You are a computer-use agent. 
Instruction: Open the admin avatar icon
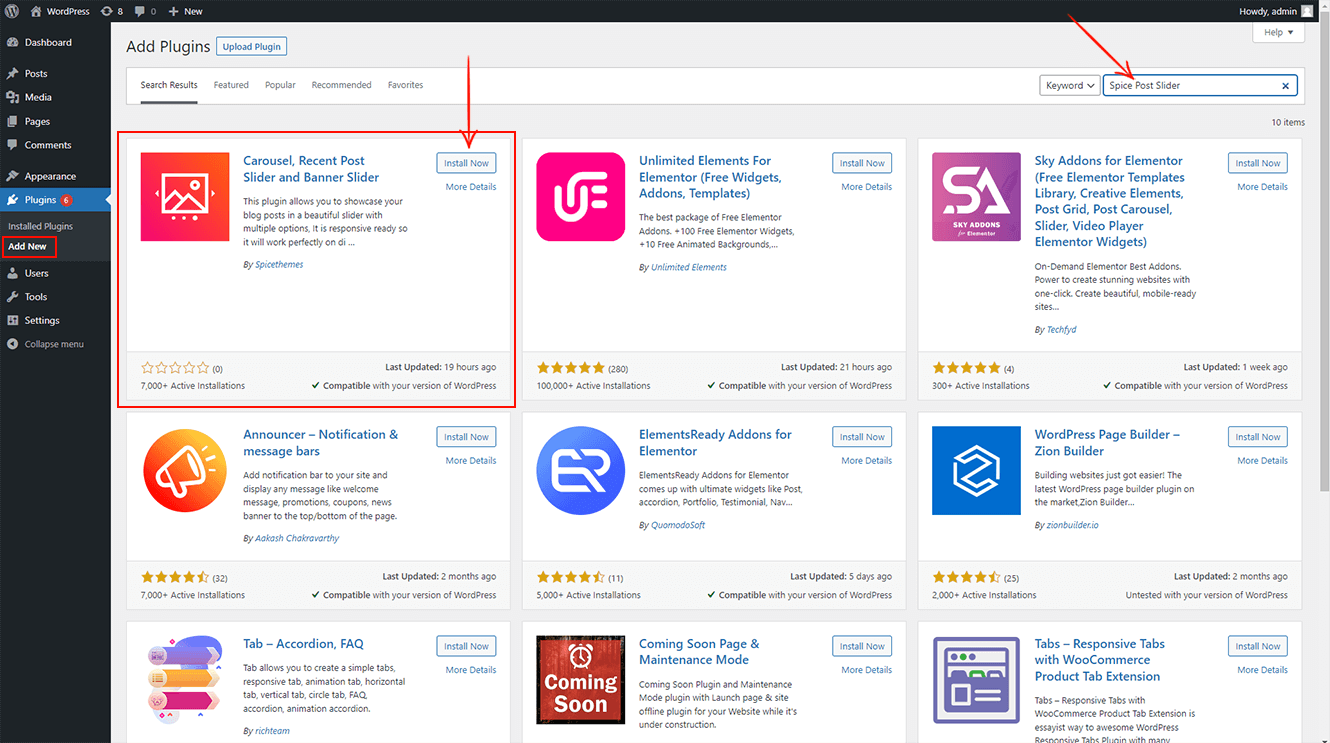point(1307,11)
